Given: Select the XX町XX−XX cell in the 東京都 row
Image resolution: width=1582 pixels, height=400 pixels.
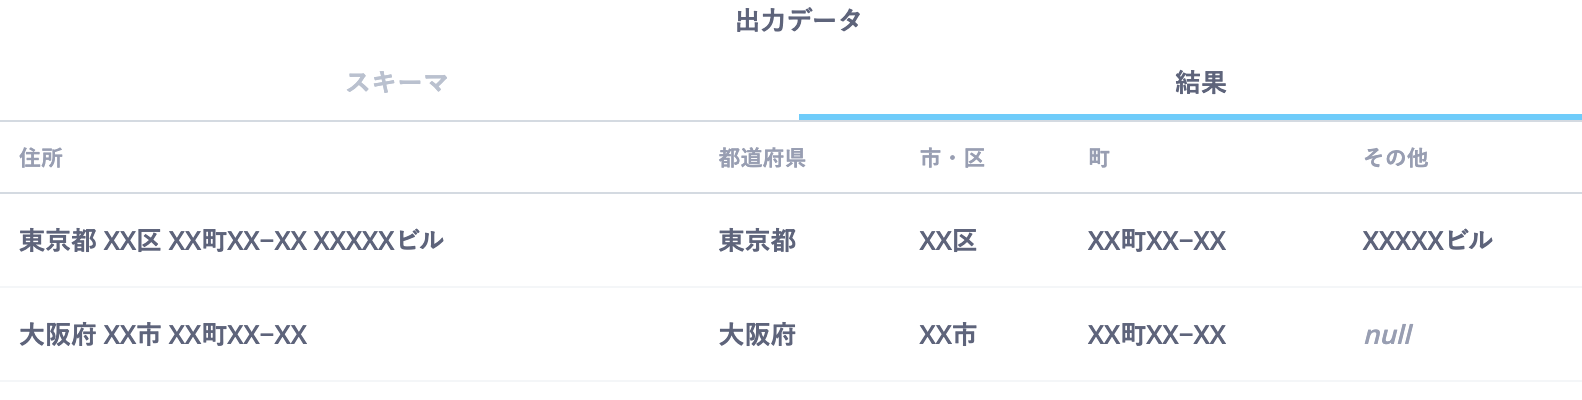Looking at the screenshot, I should [x=1157, y=241].
